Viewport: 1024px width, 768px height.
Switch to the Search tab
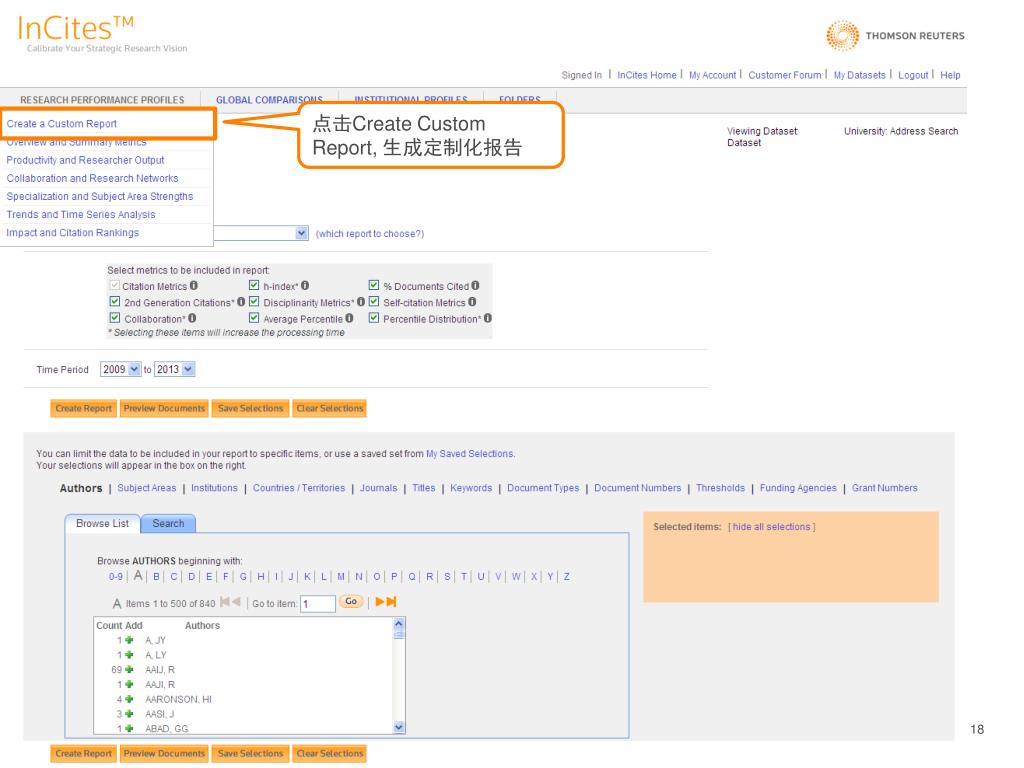pos(168,523)
